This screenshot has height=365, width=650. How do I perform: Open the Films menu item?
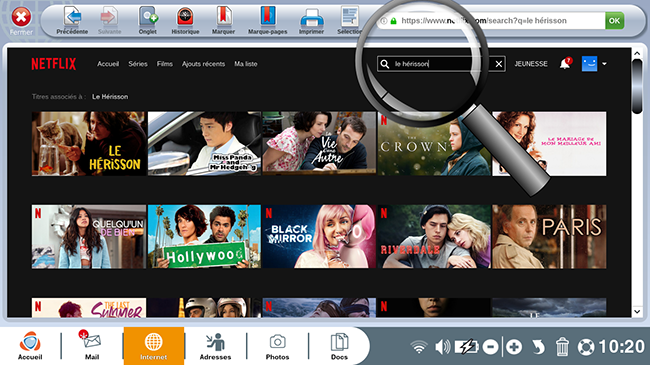point(165,64)
